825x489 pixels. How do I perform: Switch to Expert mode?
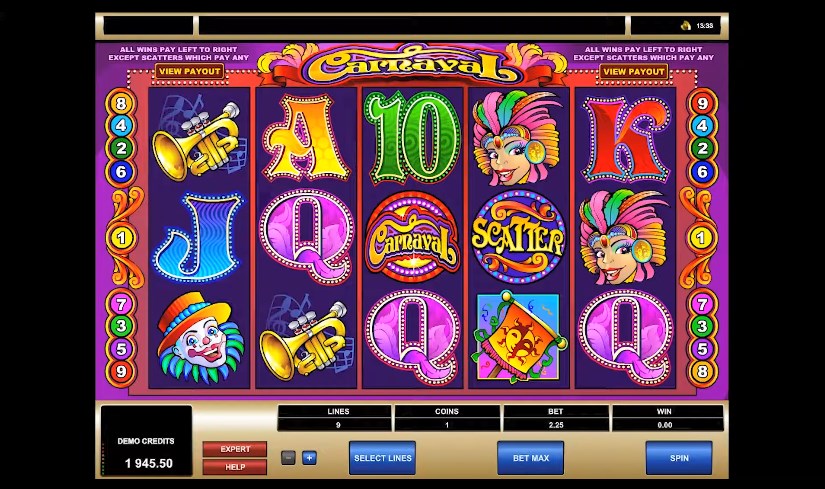[x=235, y=449]
